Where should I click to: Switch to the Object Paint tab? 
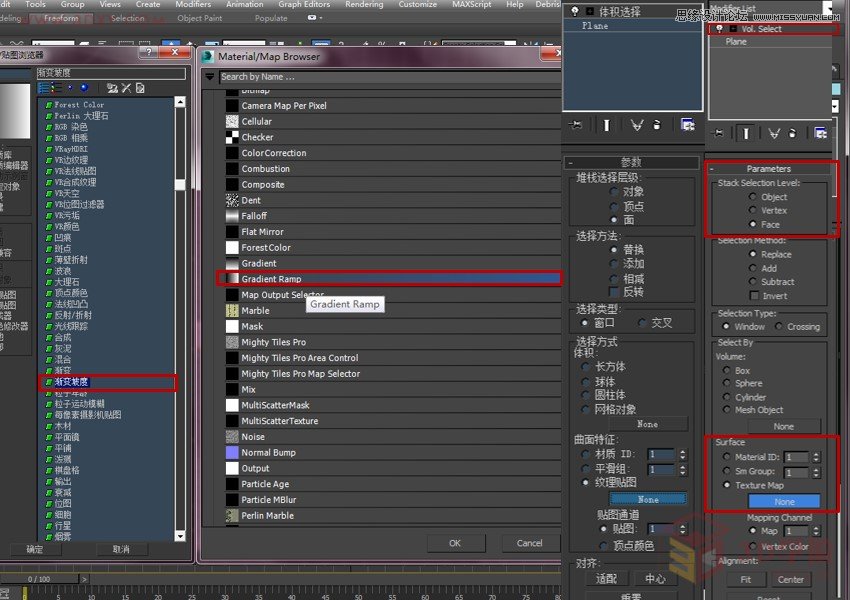click(x=200, y=18)
